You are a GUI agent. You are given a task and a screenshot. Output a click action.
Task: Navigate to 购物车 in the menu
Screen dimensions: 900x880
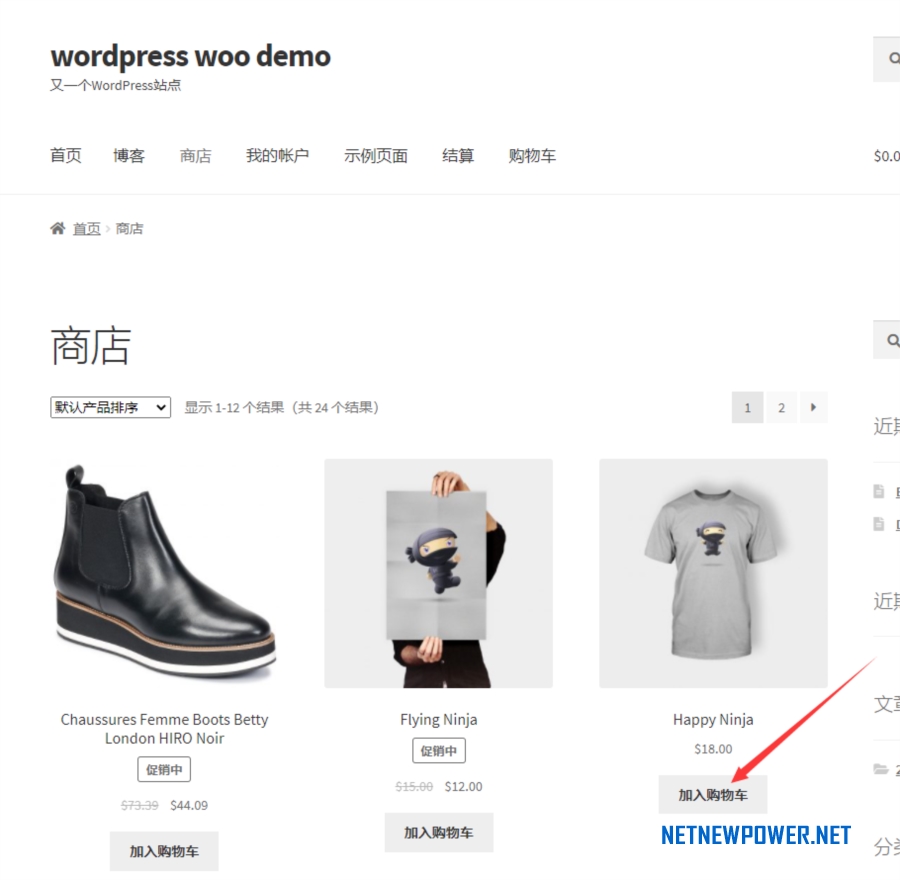coord(532,156)
